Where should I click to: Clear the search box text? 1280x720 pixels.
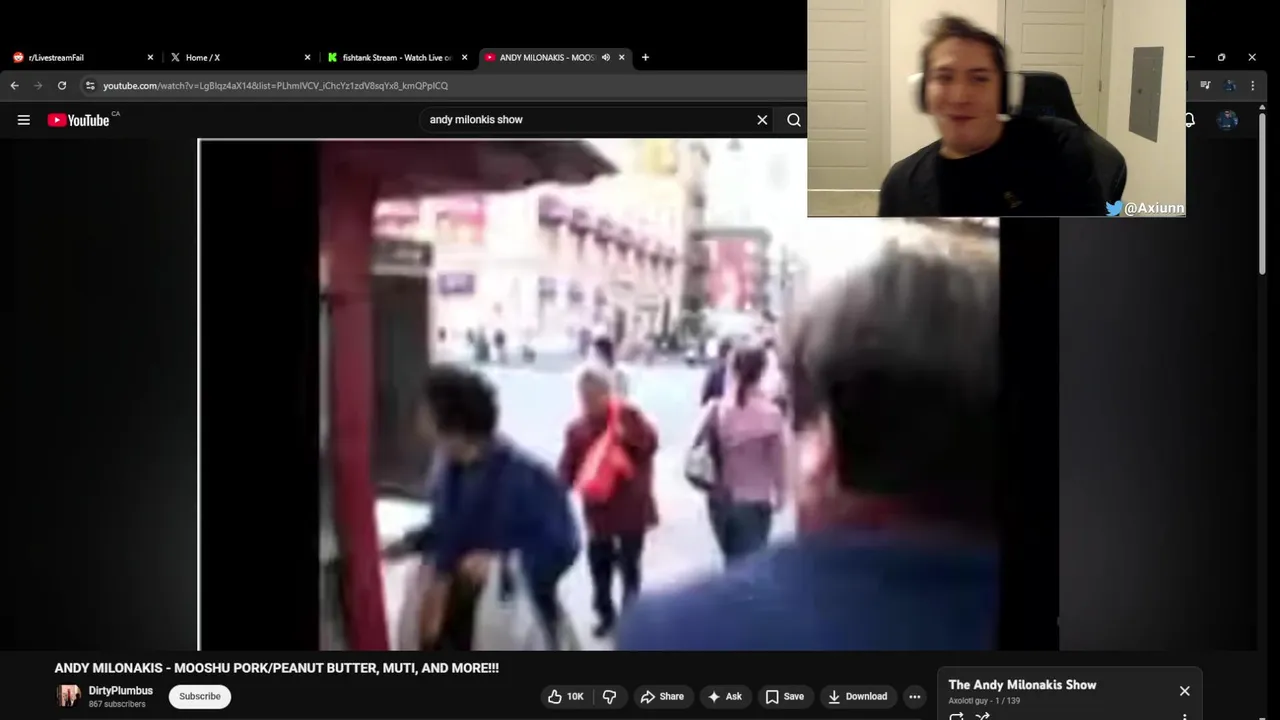pyautogui.click(x=762, y=120)
